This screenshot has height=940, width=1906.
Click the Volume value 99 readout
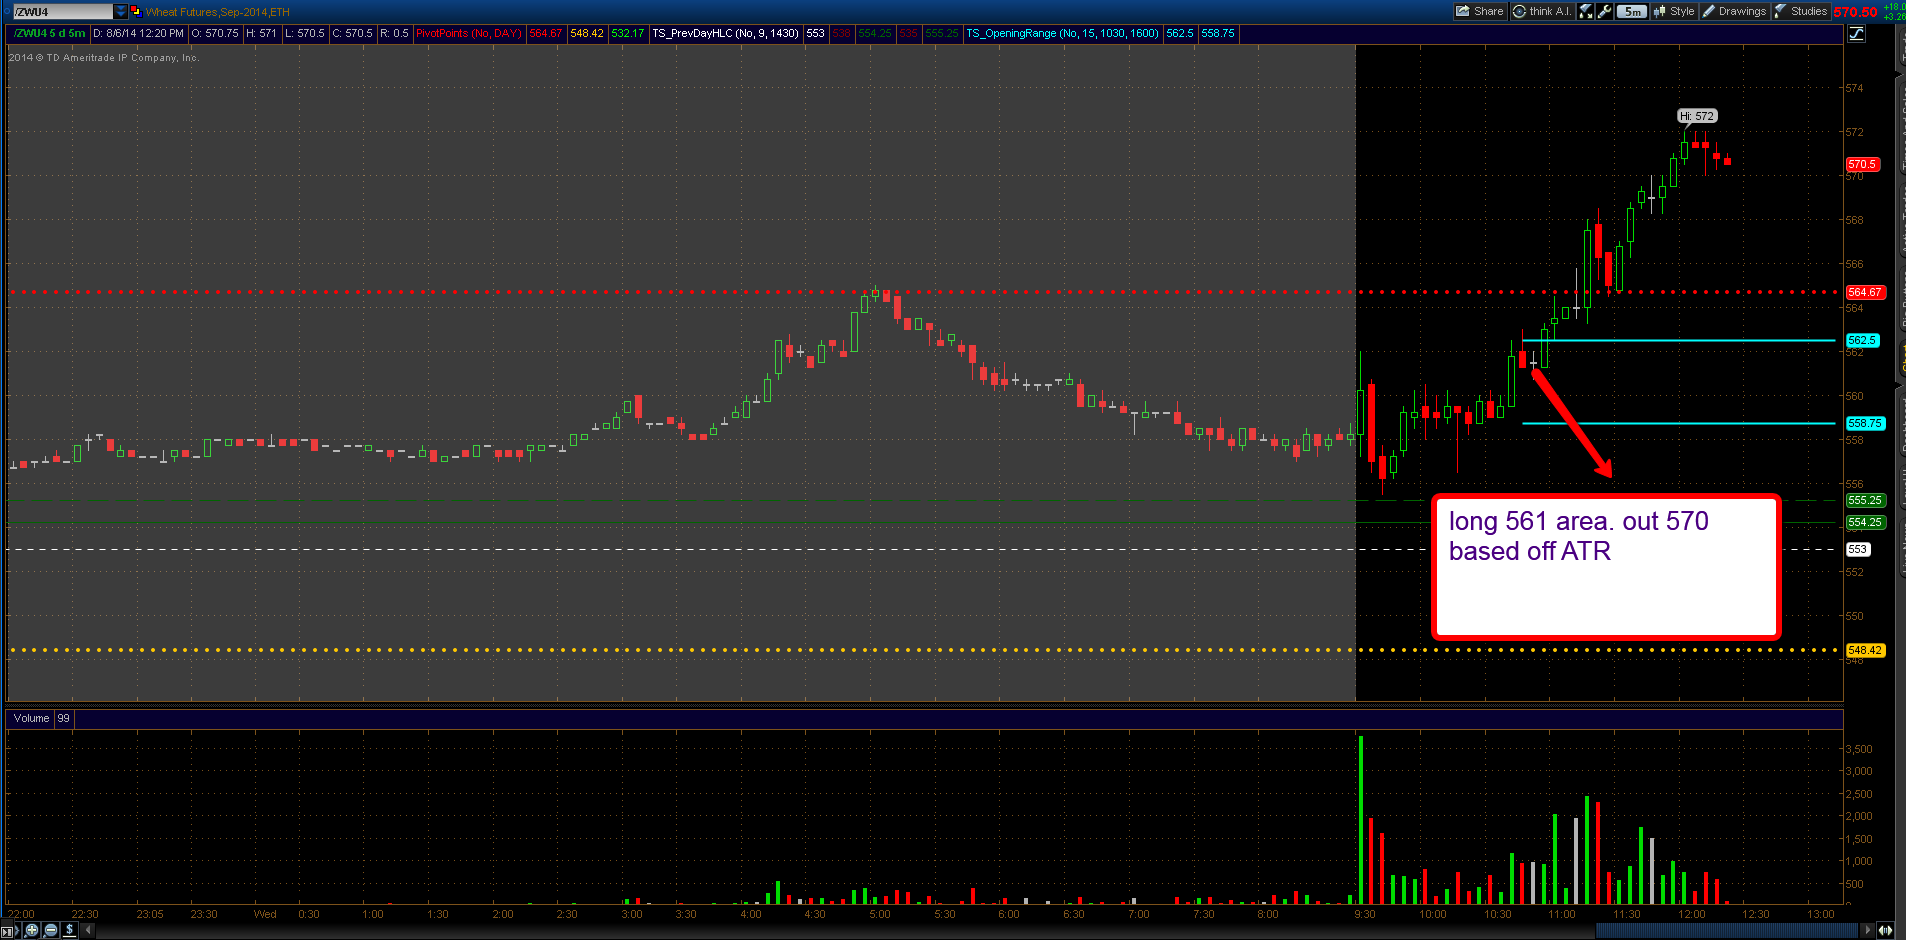coord(63,718)
